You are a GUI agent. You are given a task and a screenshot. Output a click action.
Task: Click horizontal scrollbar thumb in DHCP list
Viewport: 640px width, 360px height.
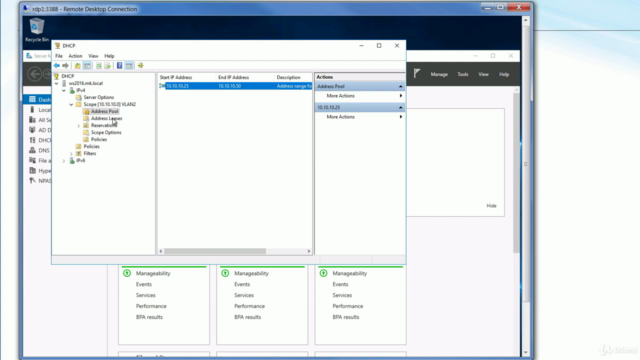[x=215, y=251]
